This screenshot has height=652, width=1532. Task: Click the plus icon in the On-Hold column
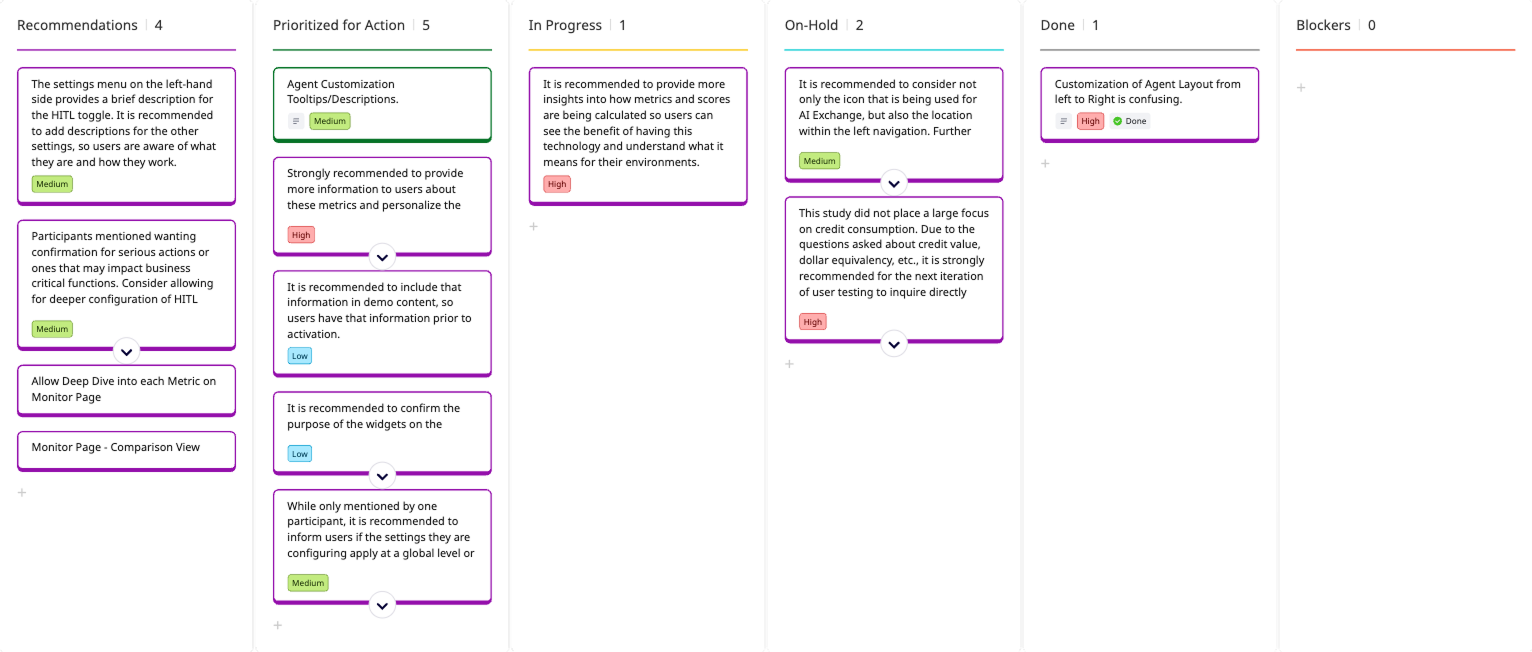(790, 364)
